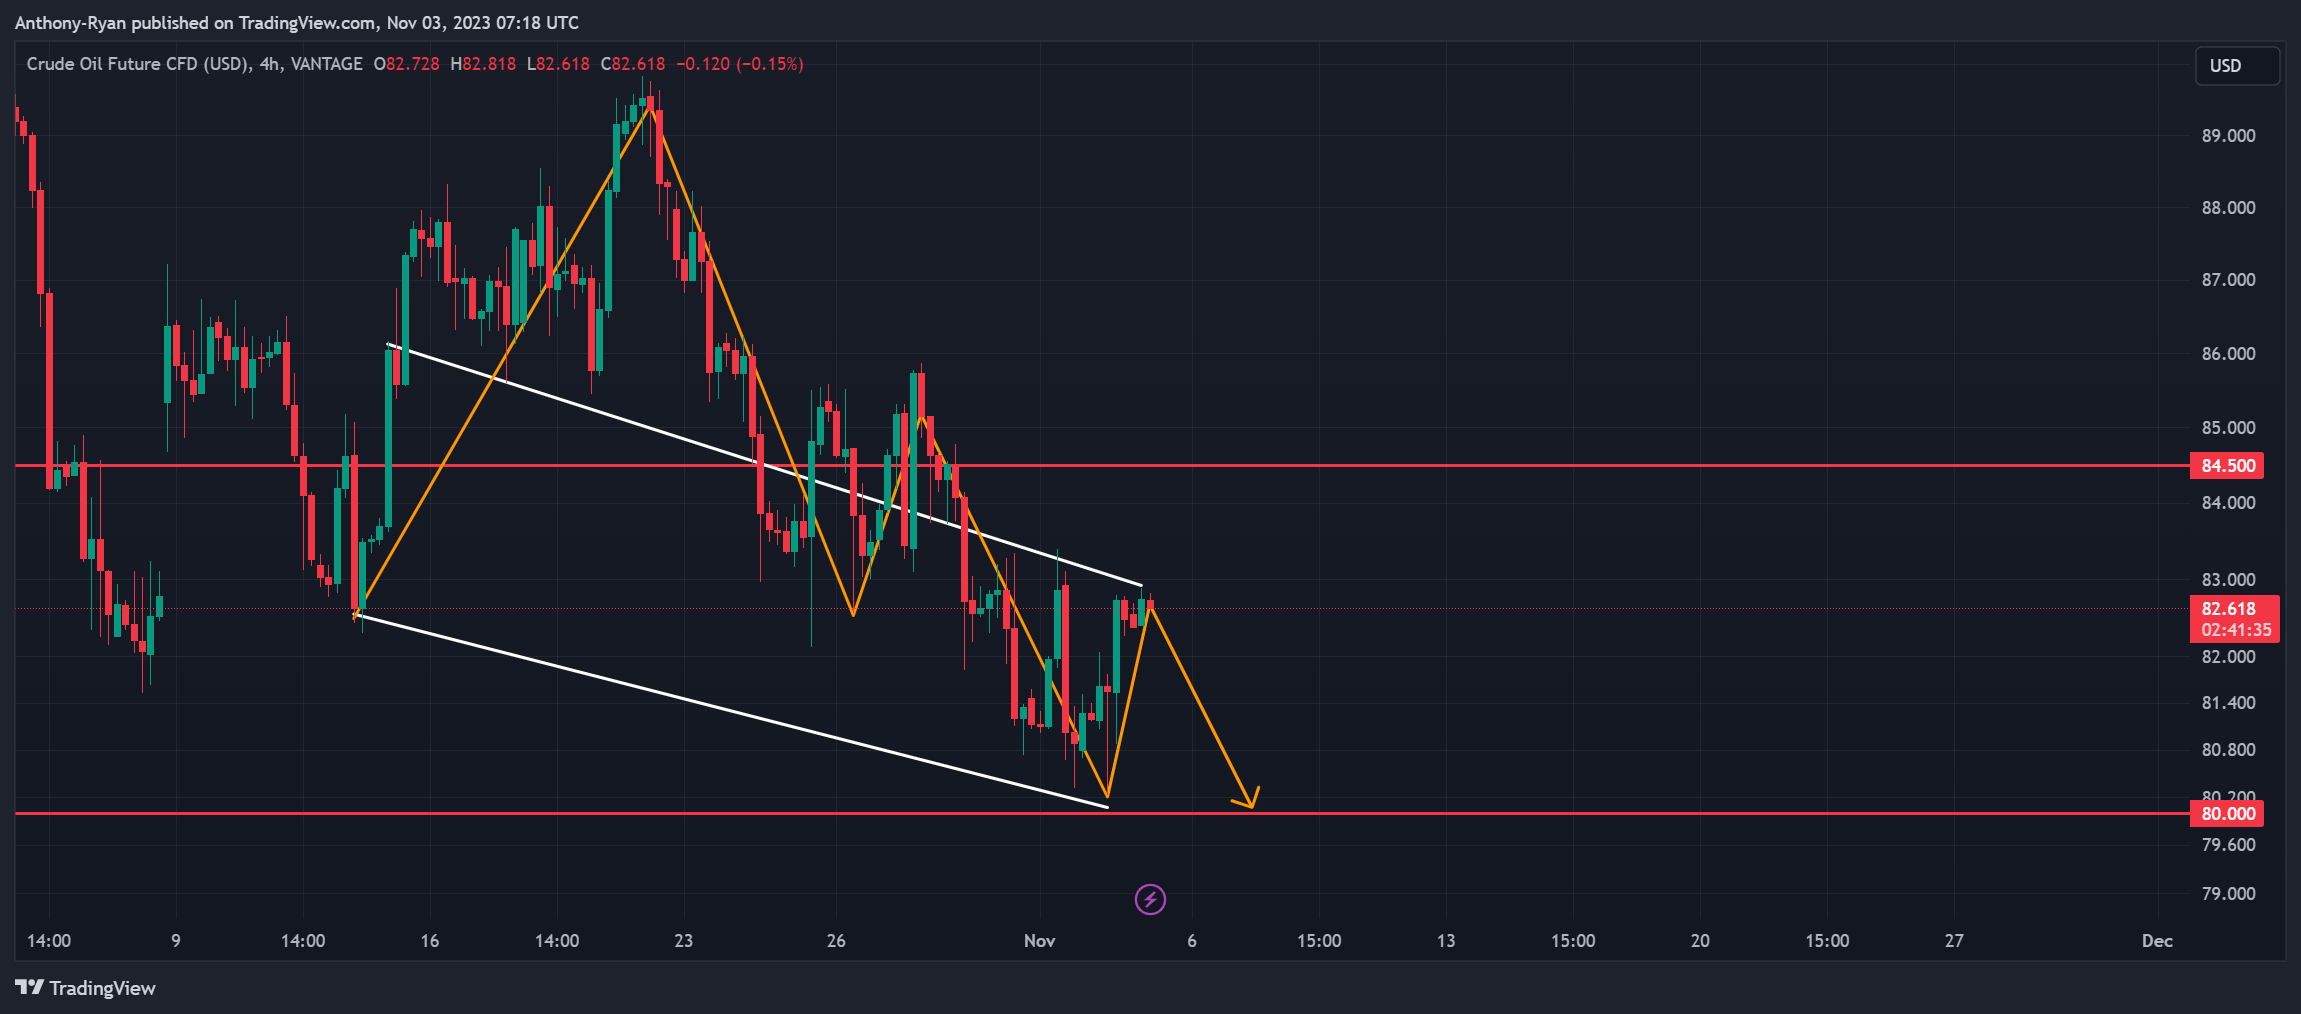
Task: Click the 9 date label on time axis
Action: (x=176, y=941)
